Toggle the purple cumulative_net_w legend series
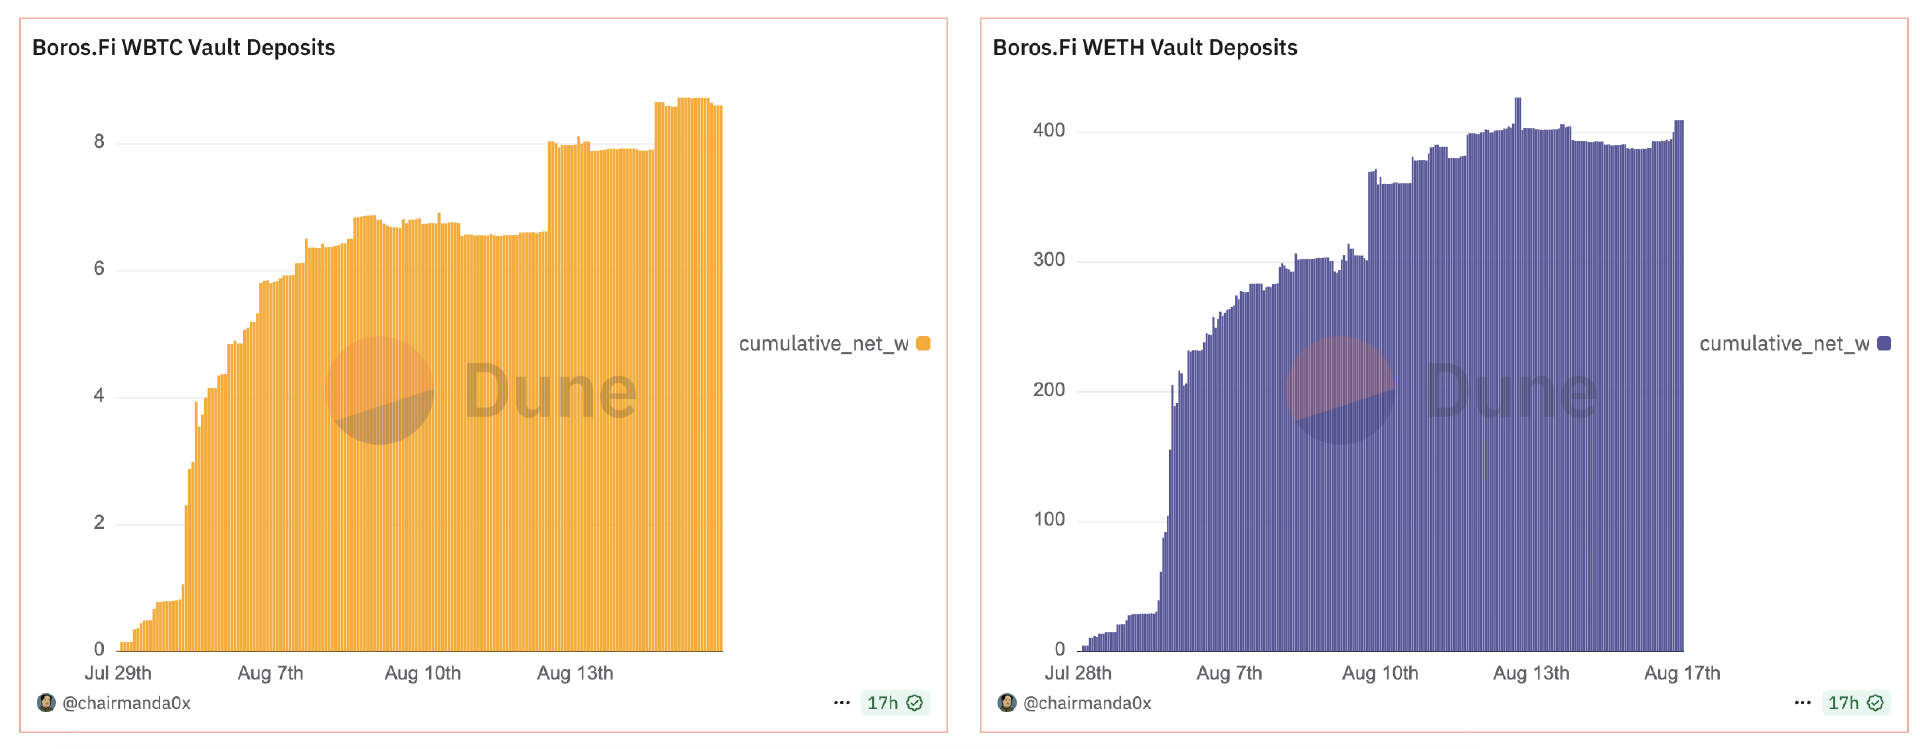1920x749 pixels. [x=1784, y=344]
